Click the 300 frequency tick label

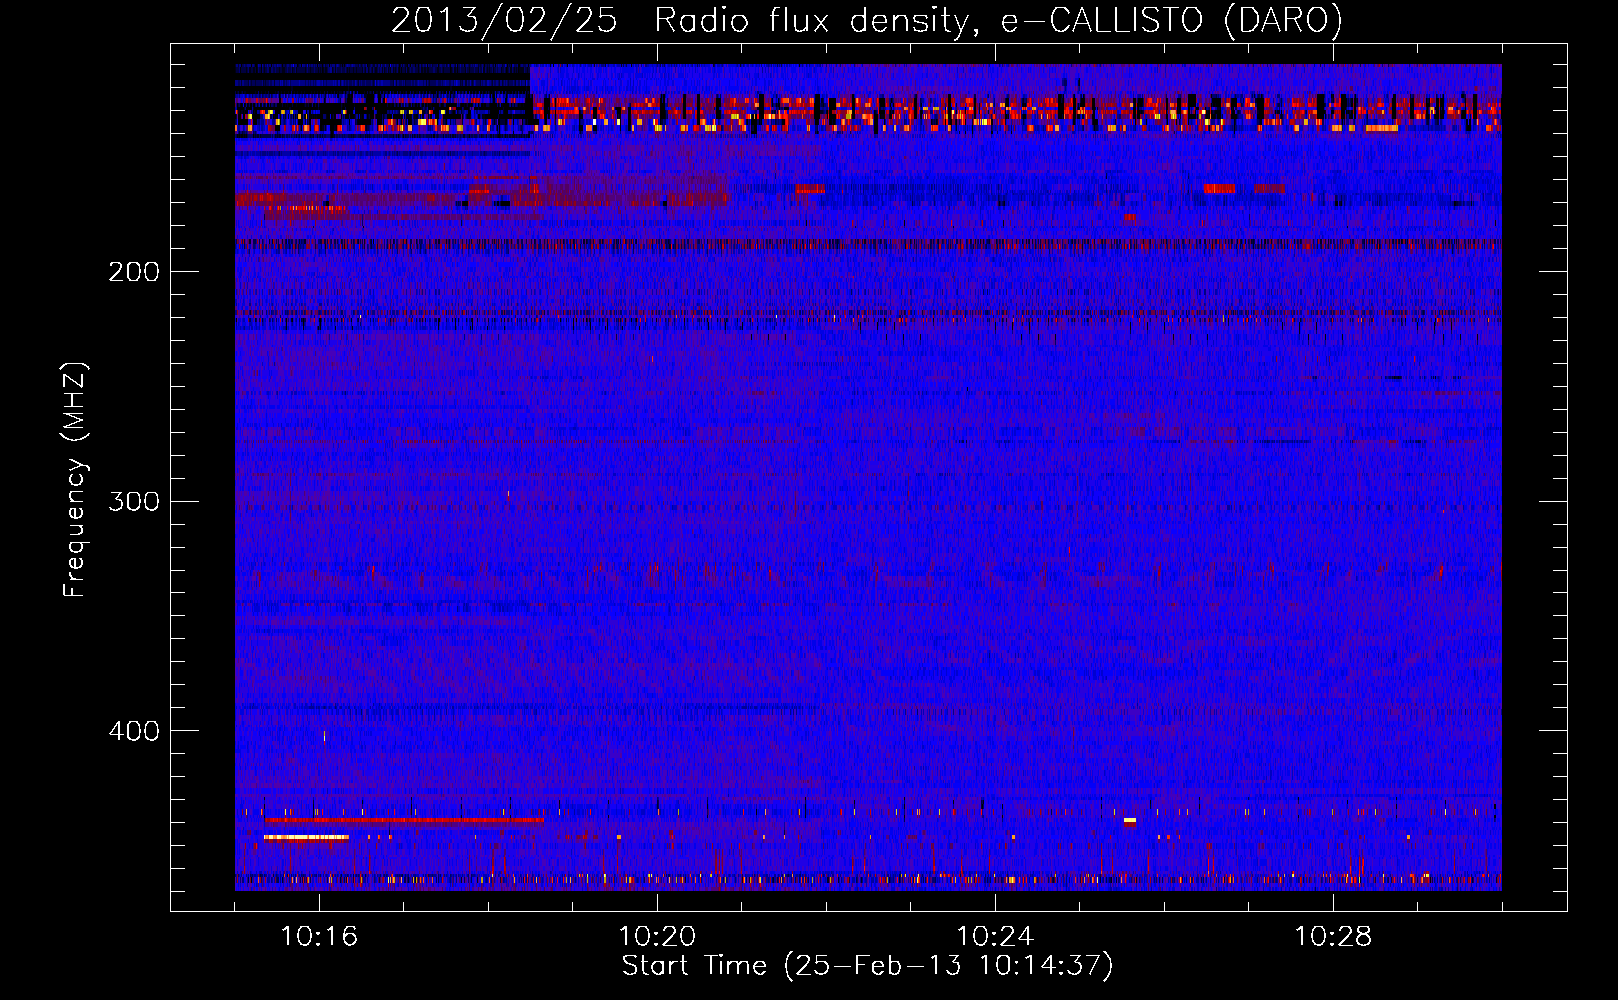coord(134,501)
